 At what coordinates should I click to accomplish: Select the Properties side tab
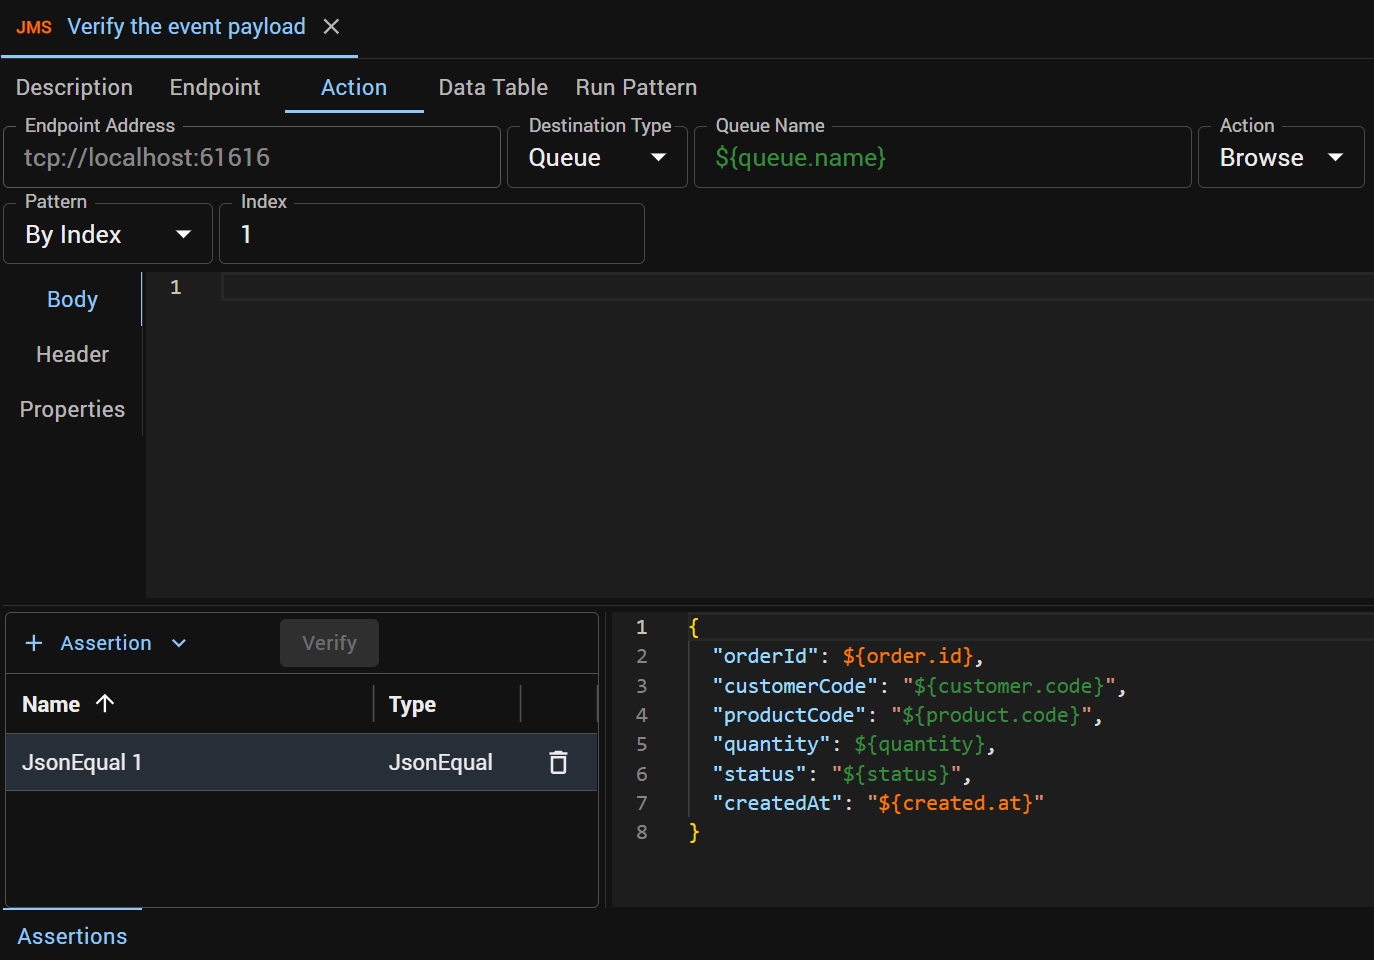pyautogui.click(x=72, y=409)
